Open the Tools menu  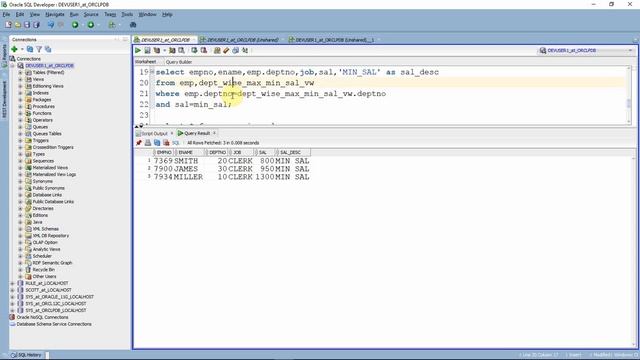coord(127,14)
